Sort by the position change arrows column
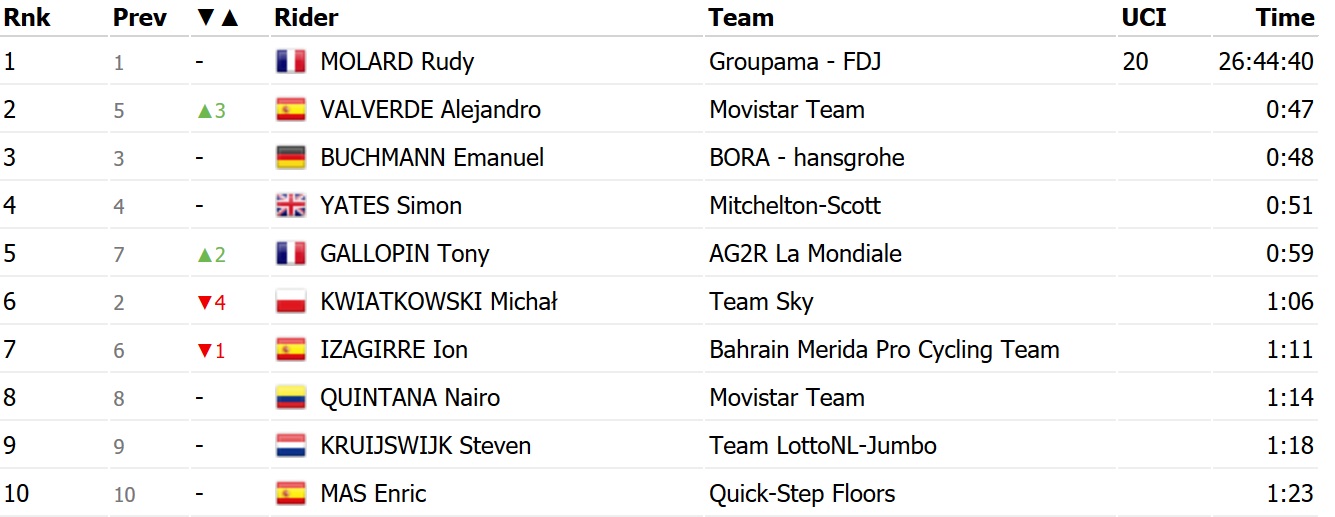The width and height of the screenshot is (1335, 517). coord(218,18)
